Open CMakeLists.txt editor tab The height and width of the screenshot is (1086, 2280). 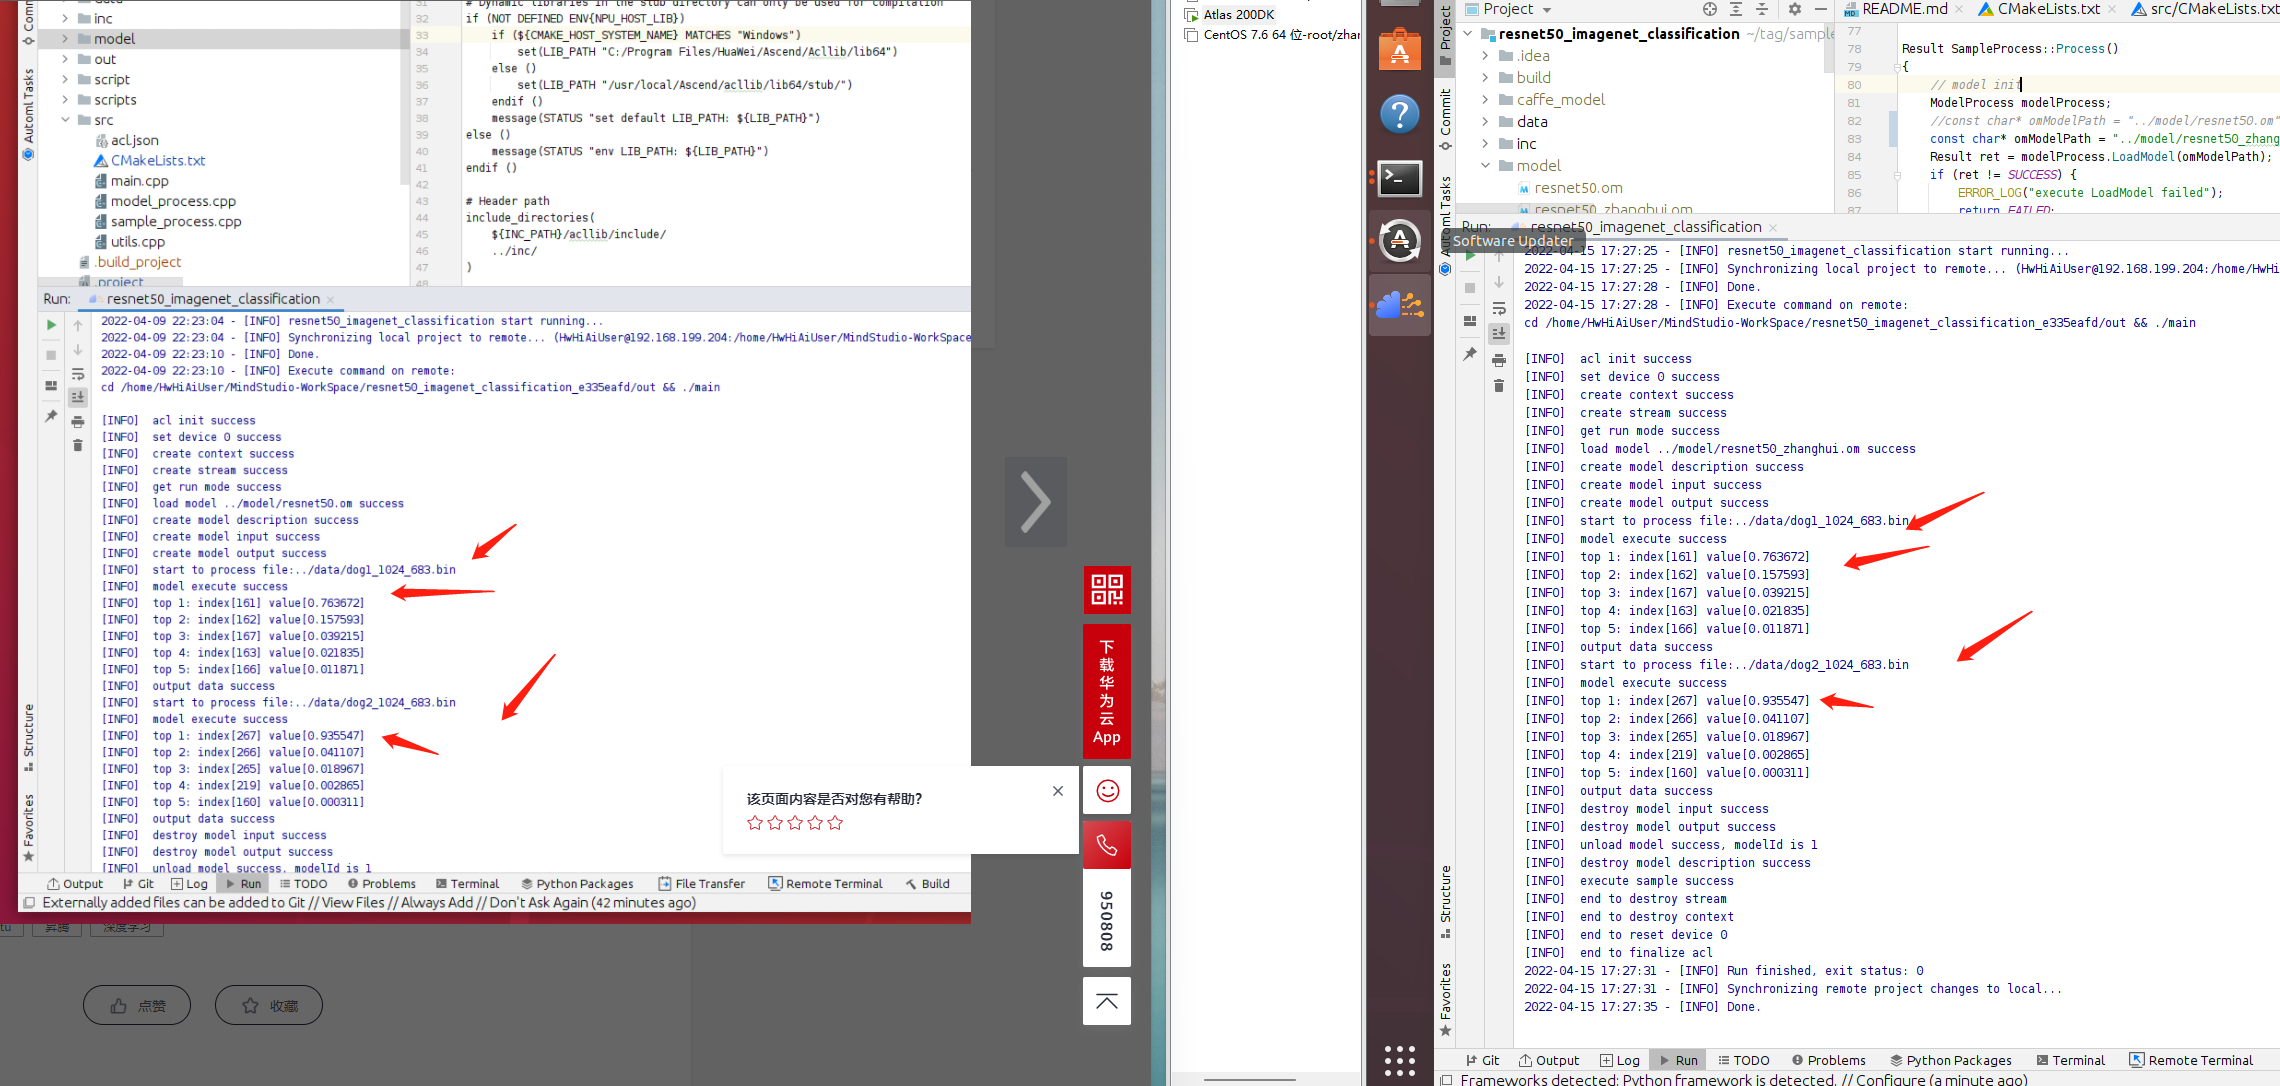pyautogui.click(x=2048, y=9)
